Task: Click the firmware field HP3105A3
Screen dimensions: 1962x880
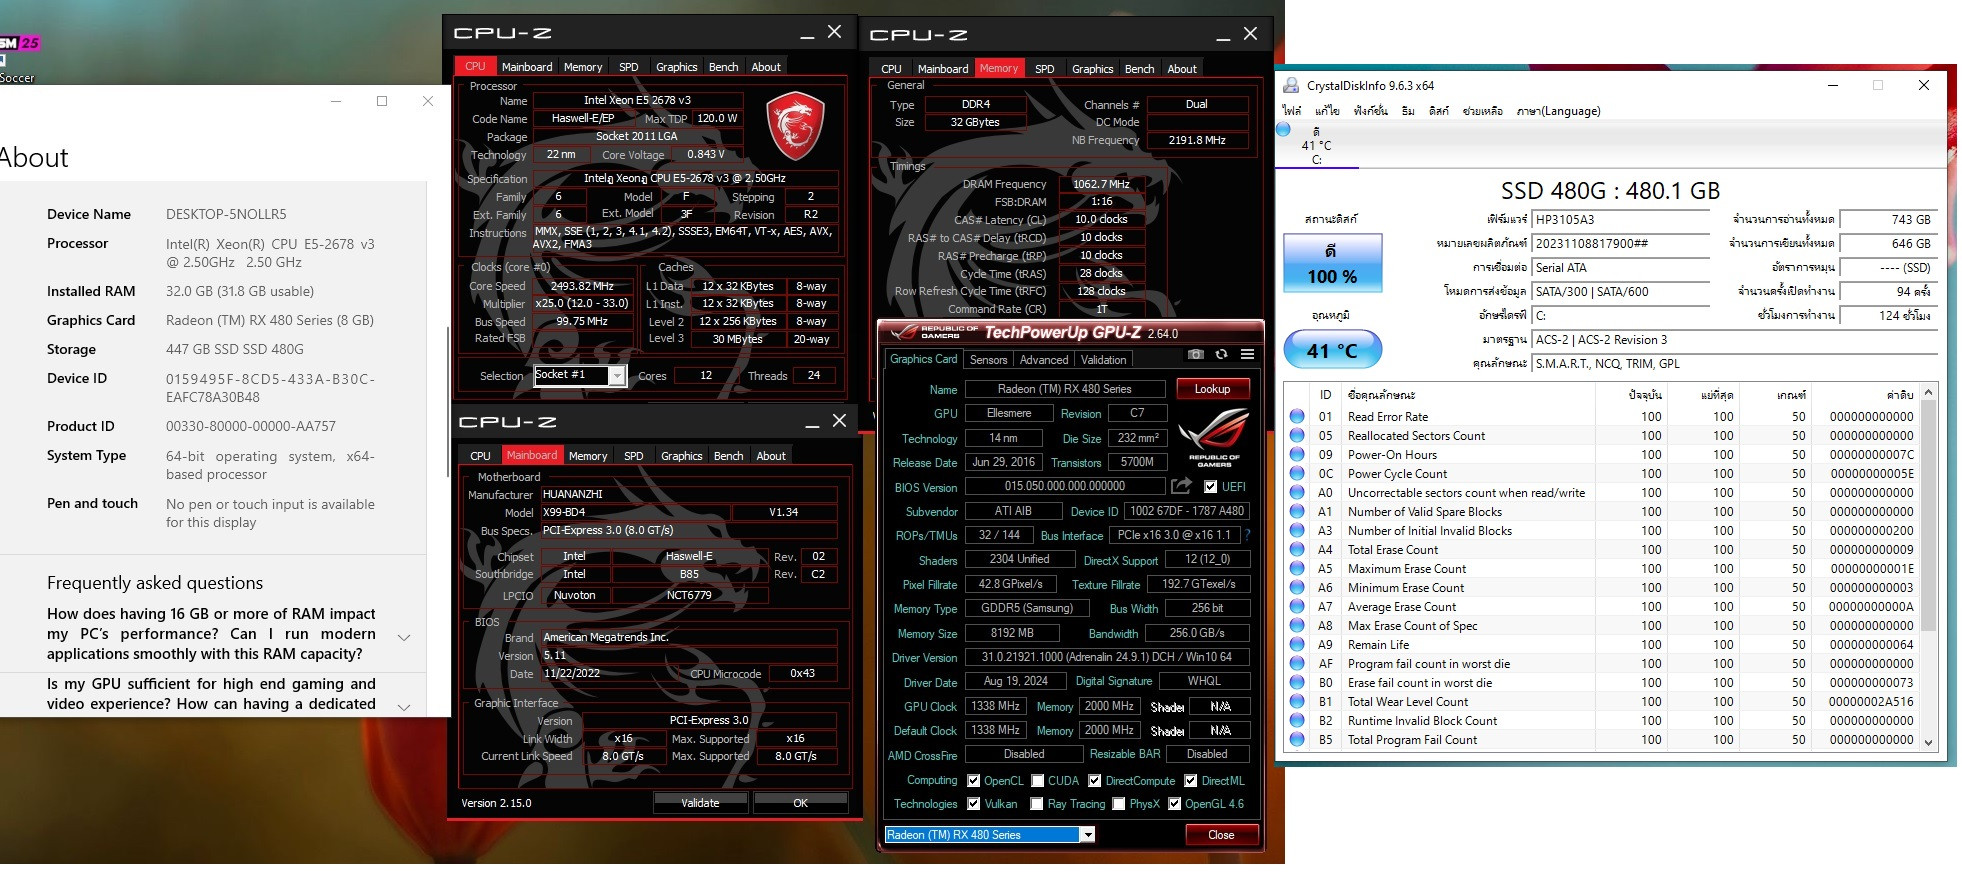Action: (x=1620, y=219)
